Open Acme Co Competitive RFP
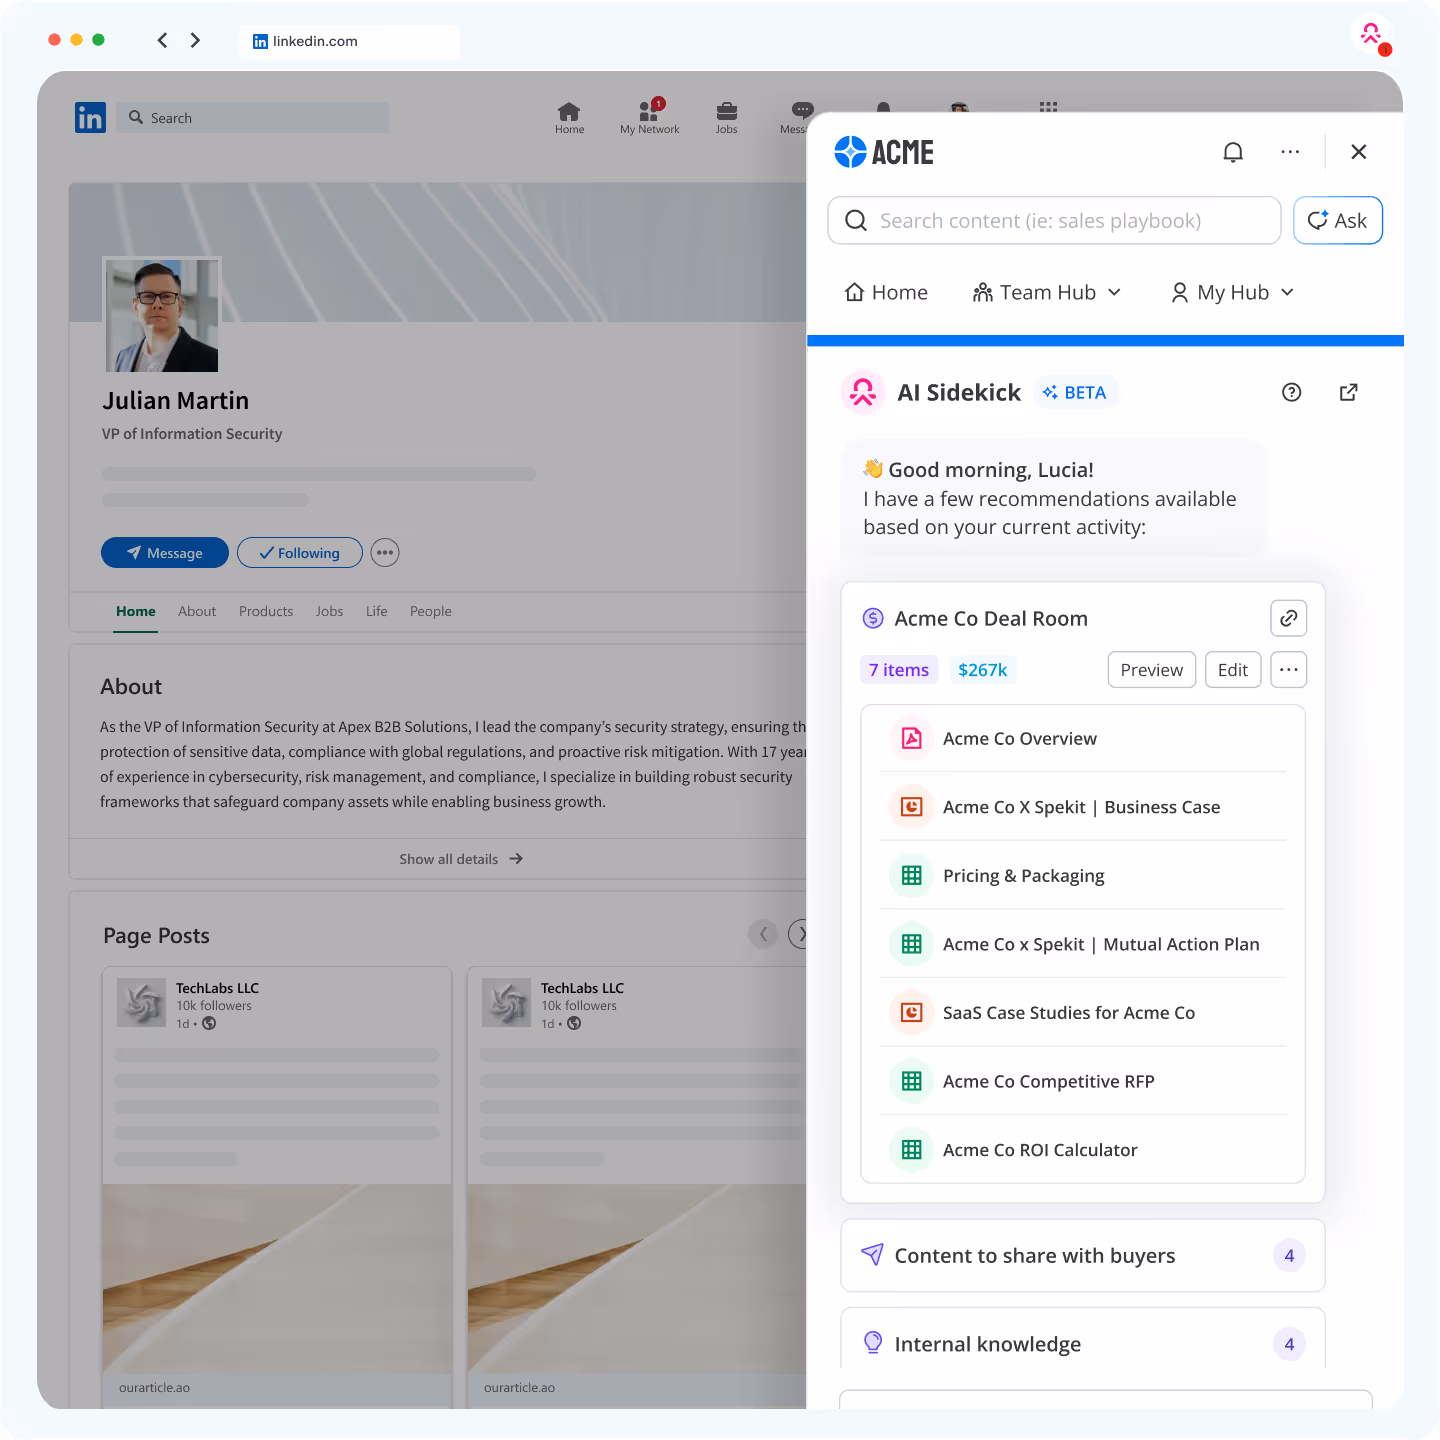1440x1440 pixels. tap(1083, 1081)
